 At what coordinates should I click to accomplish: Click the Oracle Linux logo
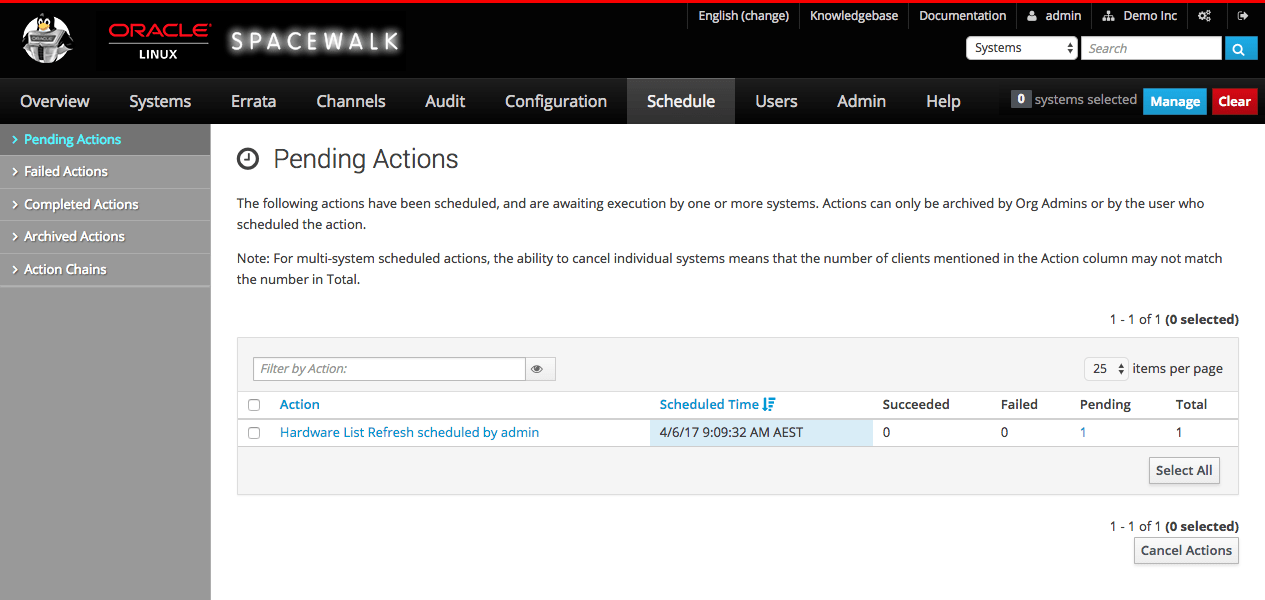tap(159, 41)
